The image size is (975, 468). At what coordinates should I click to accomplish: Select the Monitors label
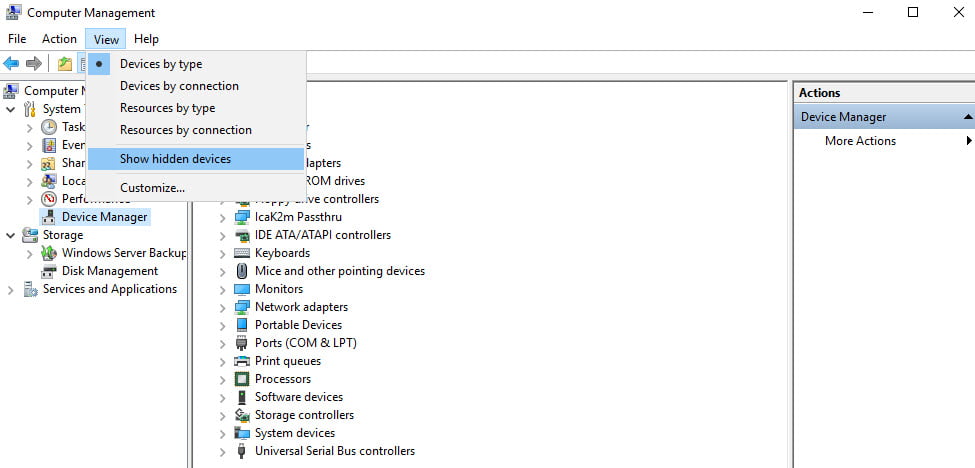pos(279,289)
